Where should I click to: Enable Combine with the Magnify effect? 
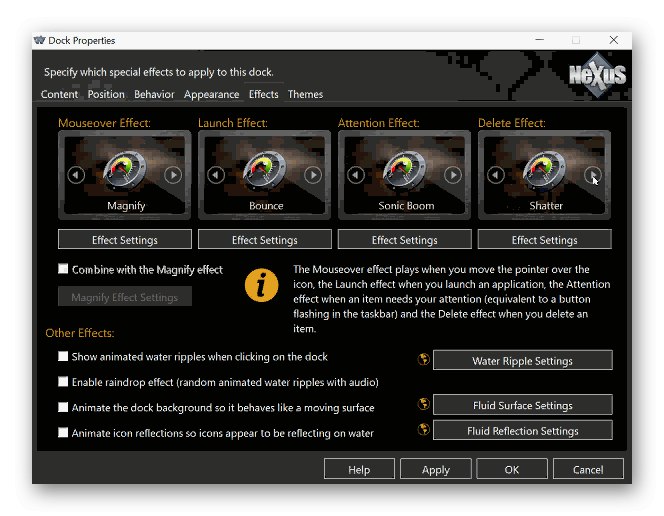point(63,269)
